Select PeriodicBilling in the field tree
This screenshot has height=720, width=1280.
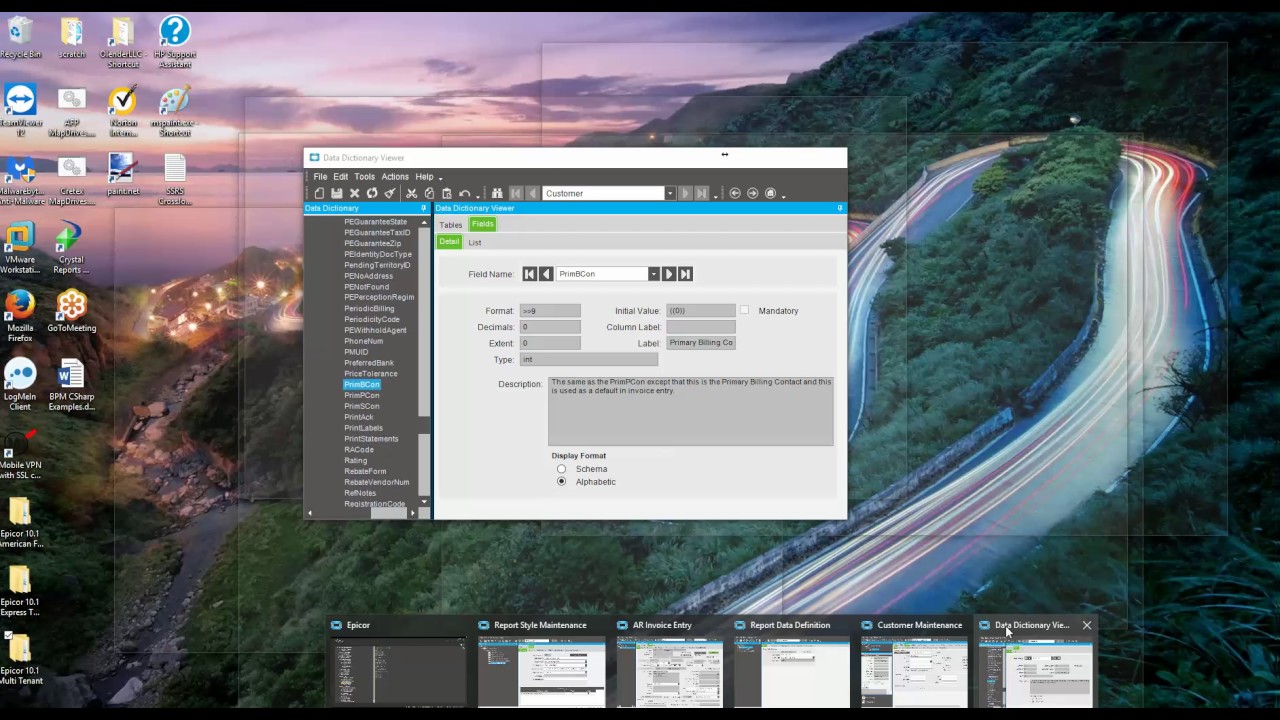[x=369, y=309]
